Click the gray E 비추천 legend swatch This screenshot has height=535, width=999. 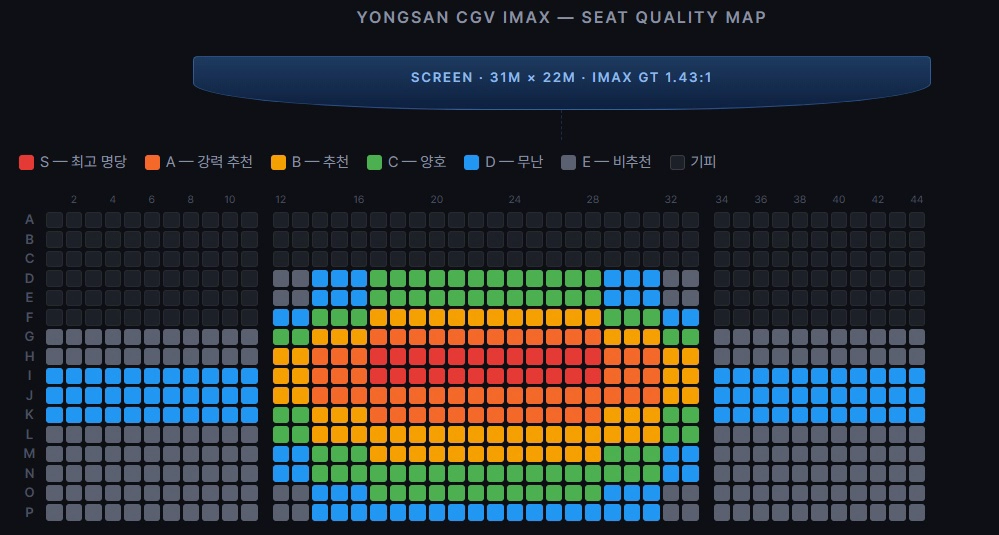point(568,162)
